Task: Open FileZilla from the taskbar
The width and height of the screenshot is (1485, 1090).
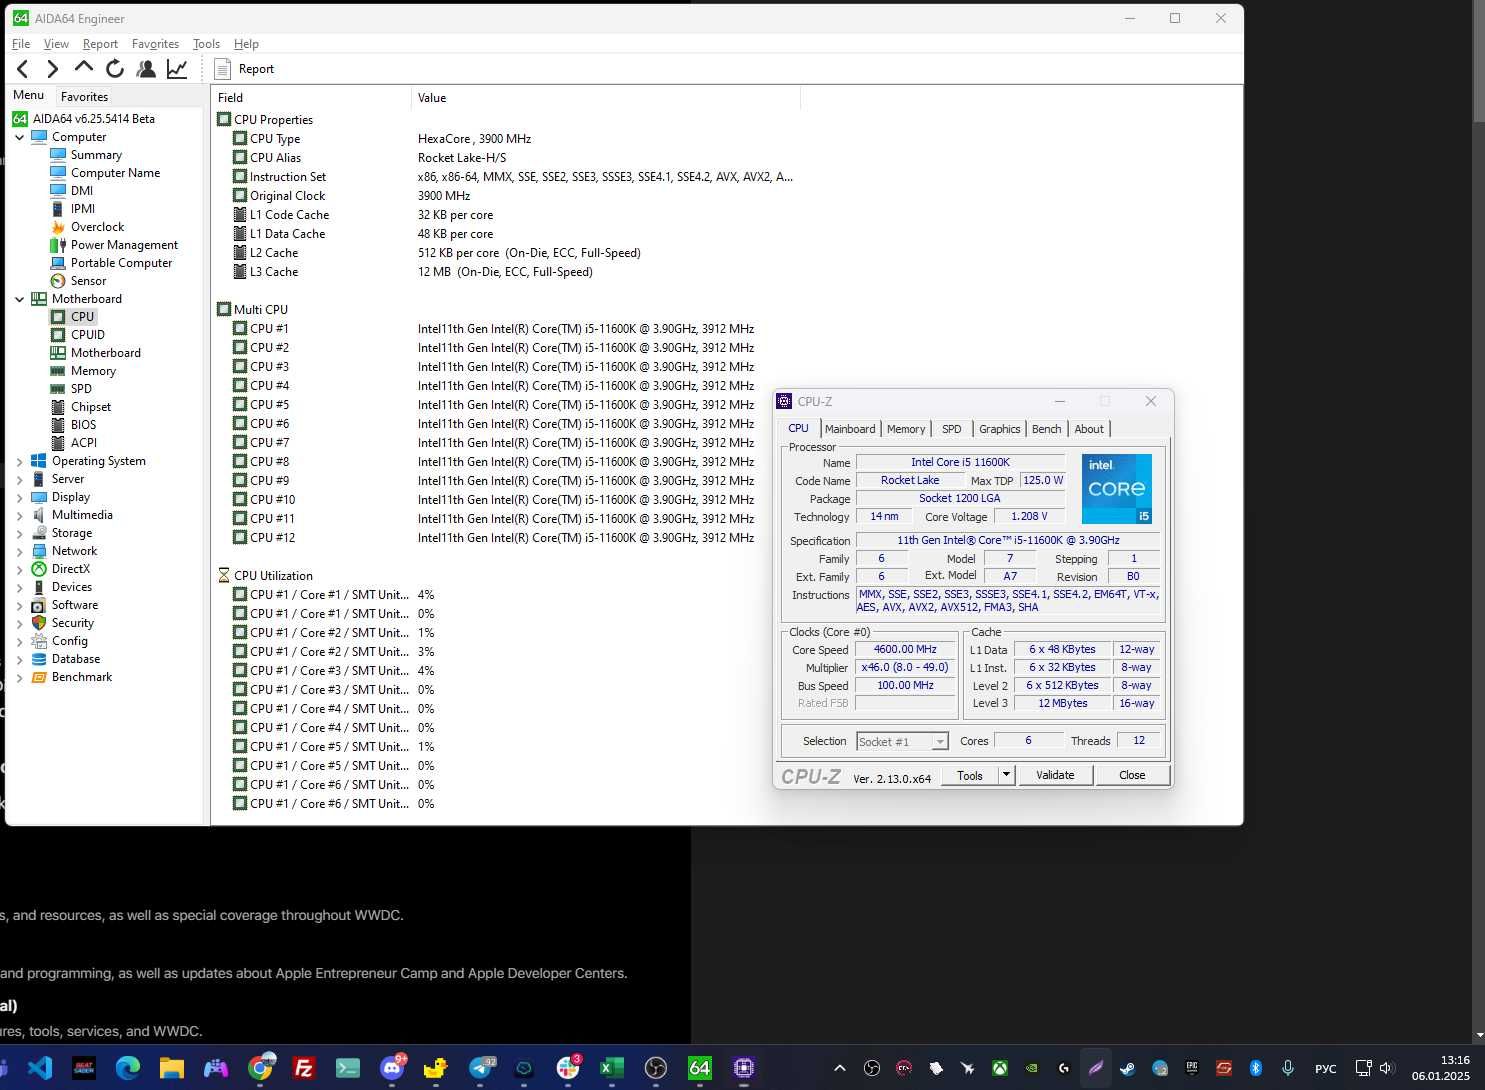Action: tap(304, 1068)
